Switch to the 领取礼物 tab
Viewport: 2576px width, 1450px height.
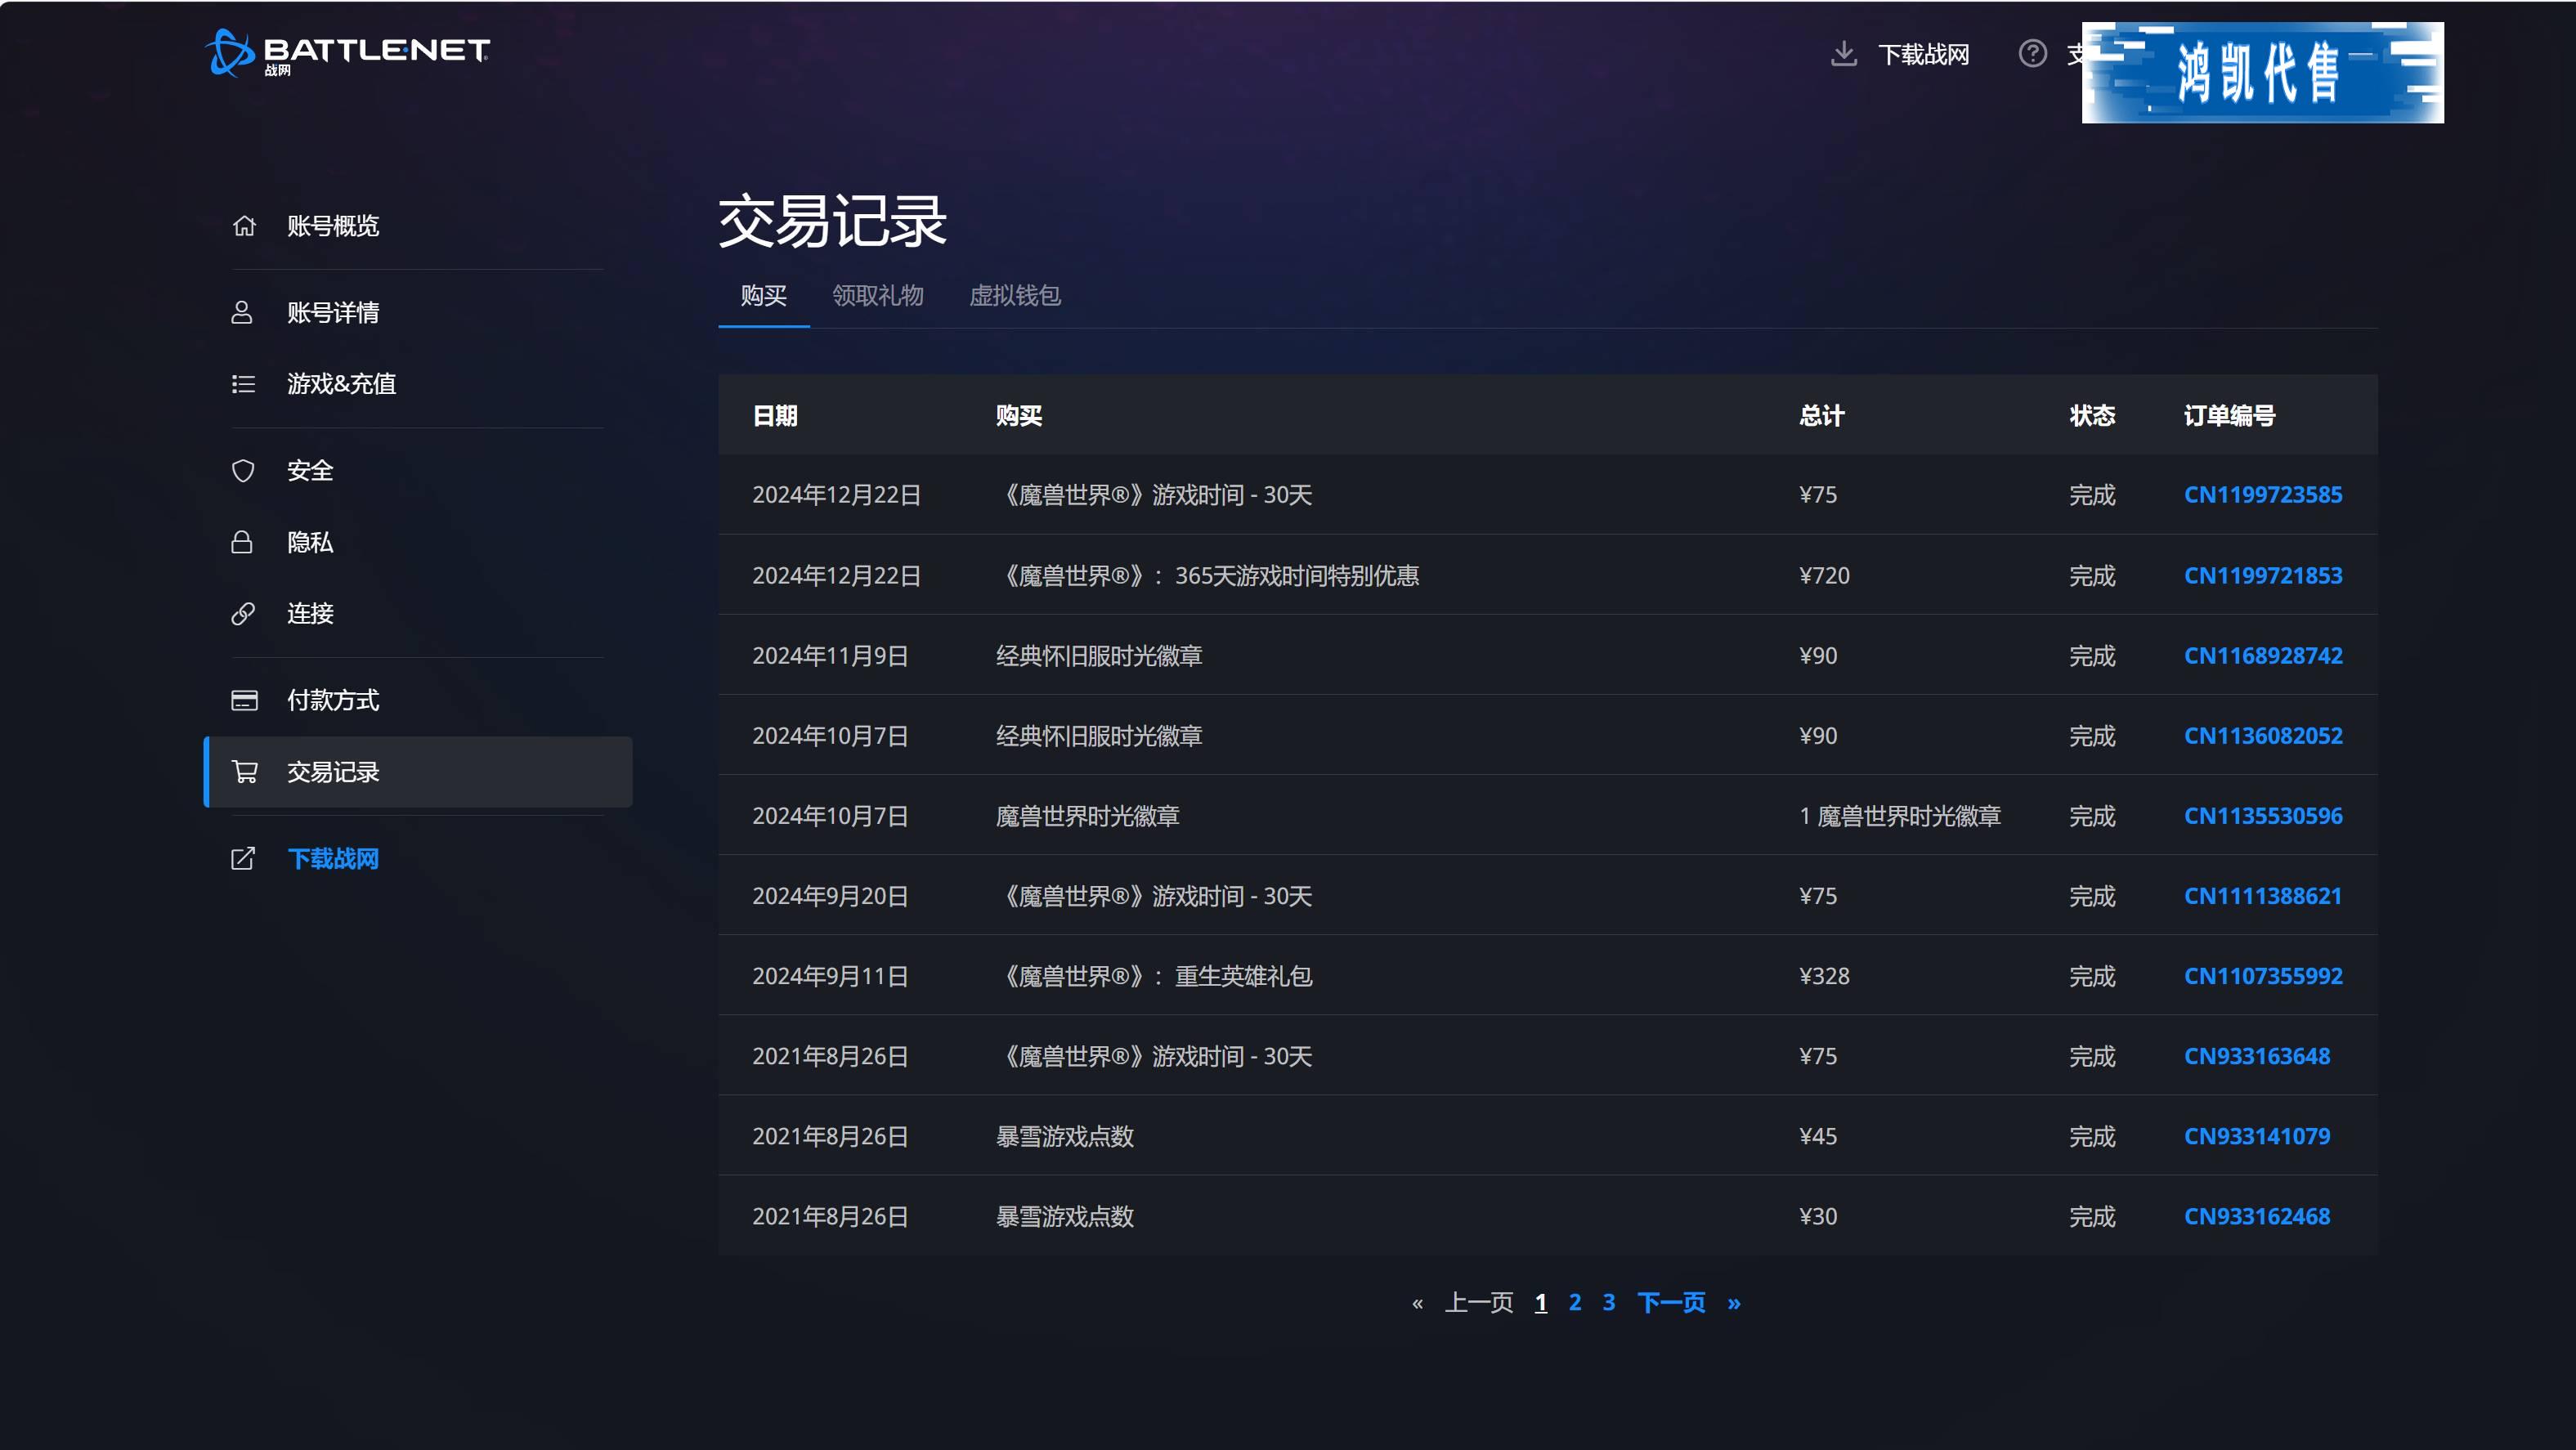pyautogui.click(x=878, y=296)
